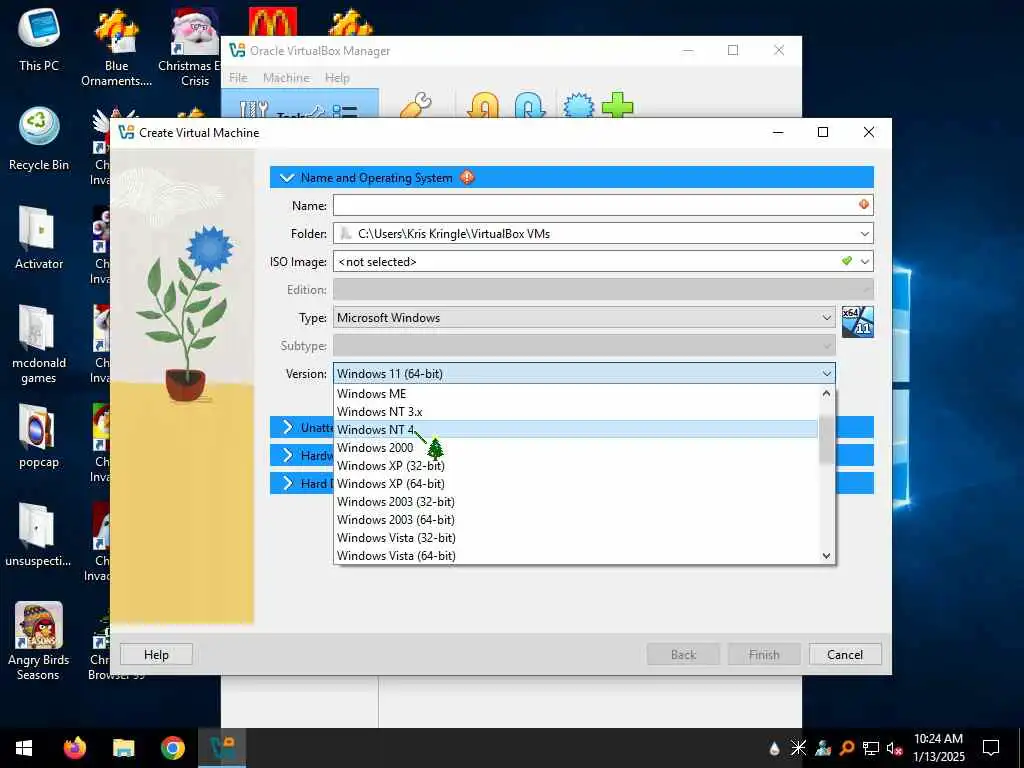
Task: Expand the Hard Disk section chevron
Action: point(286,483)
